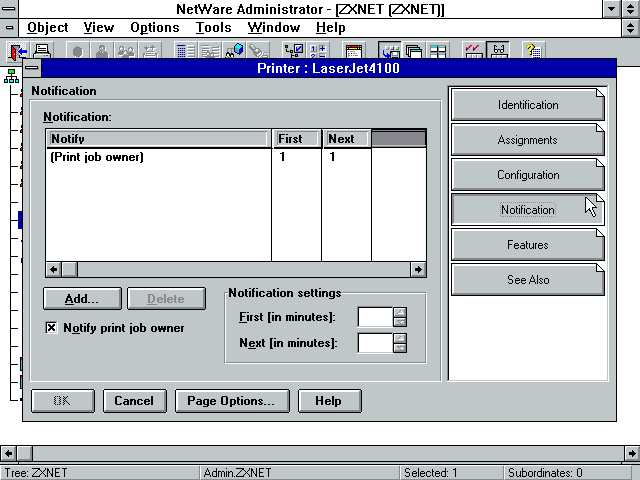Click the eyeglasses toolbar icon
Image resolution: width=640 pixels, height=480 pixels.
click(x=498, y=51)
